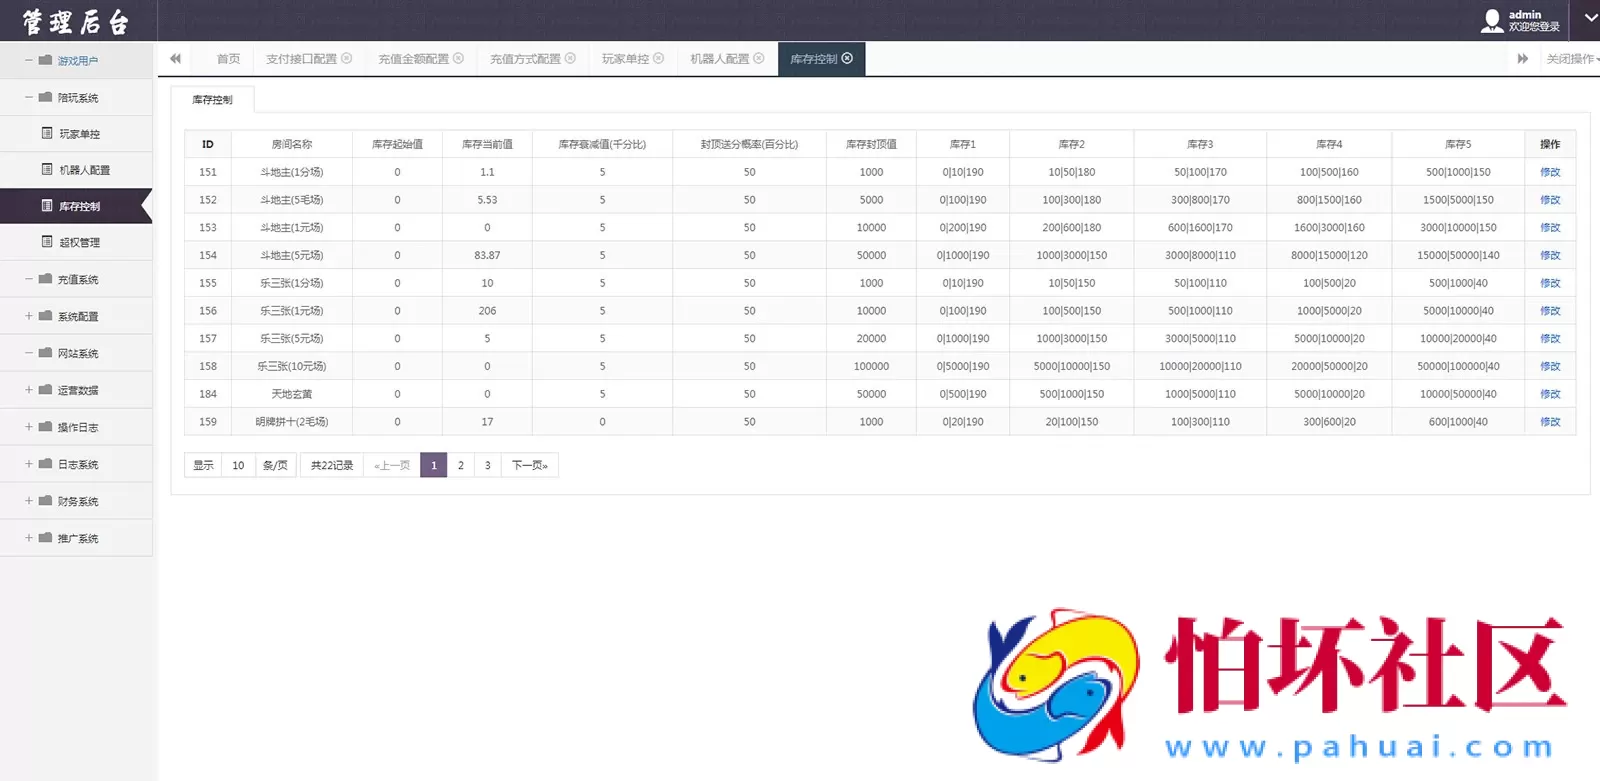Click the current page 1 button
Screen dimensions: 1600x781
click(x=434, y=465)
